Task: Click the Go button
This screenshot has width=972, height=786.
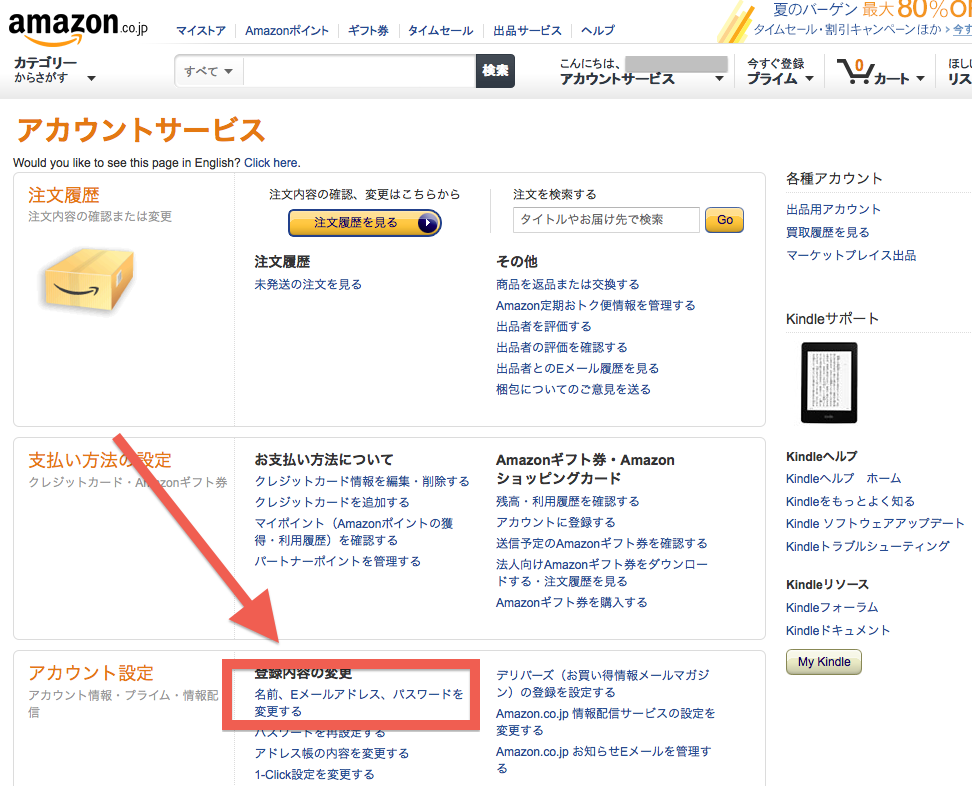Action: 724,219
